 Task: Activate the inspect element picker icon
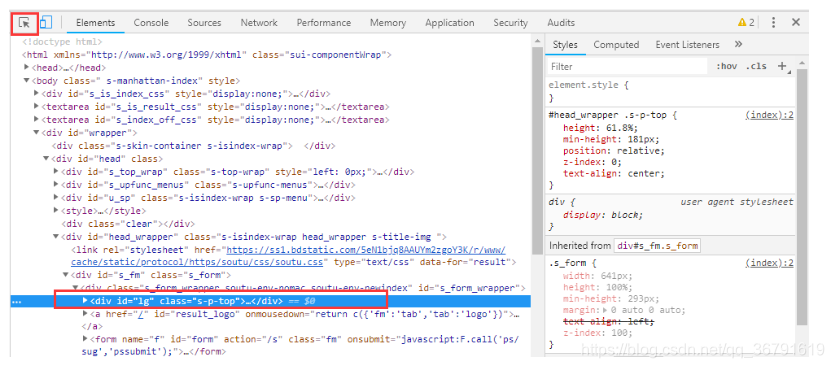point(24,22)
